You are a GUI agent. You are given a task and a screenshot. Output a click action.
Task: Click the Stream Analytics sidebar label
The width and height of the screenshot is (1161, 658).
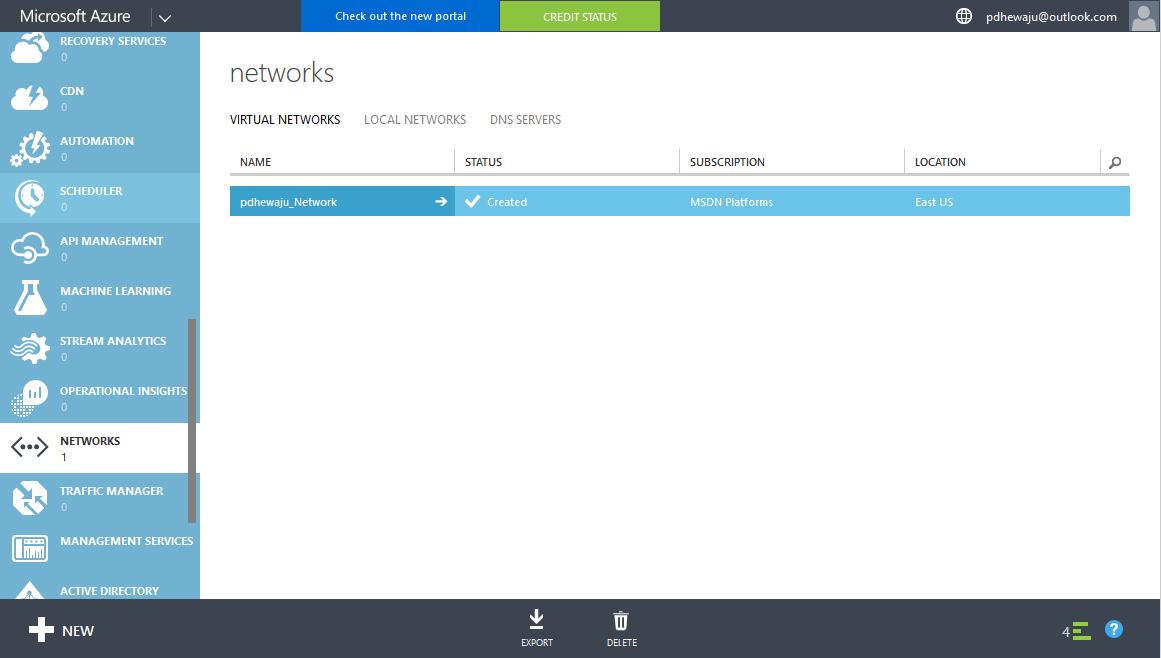pos(113,340)
